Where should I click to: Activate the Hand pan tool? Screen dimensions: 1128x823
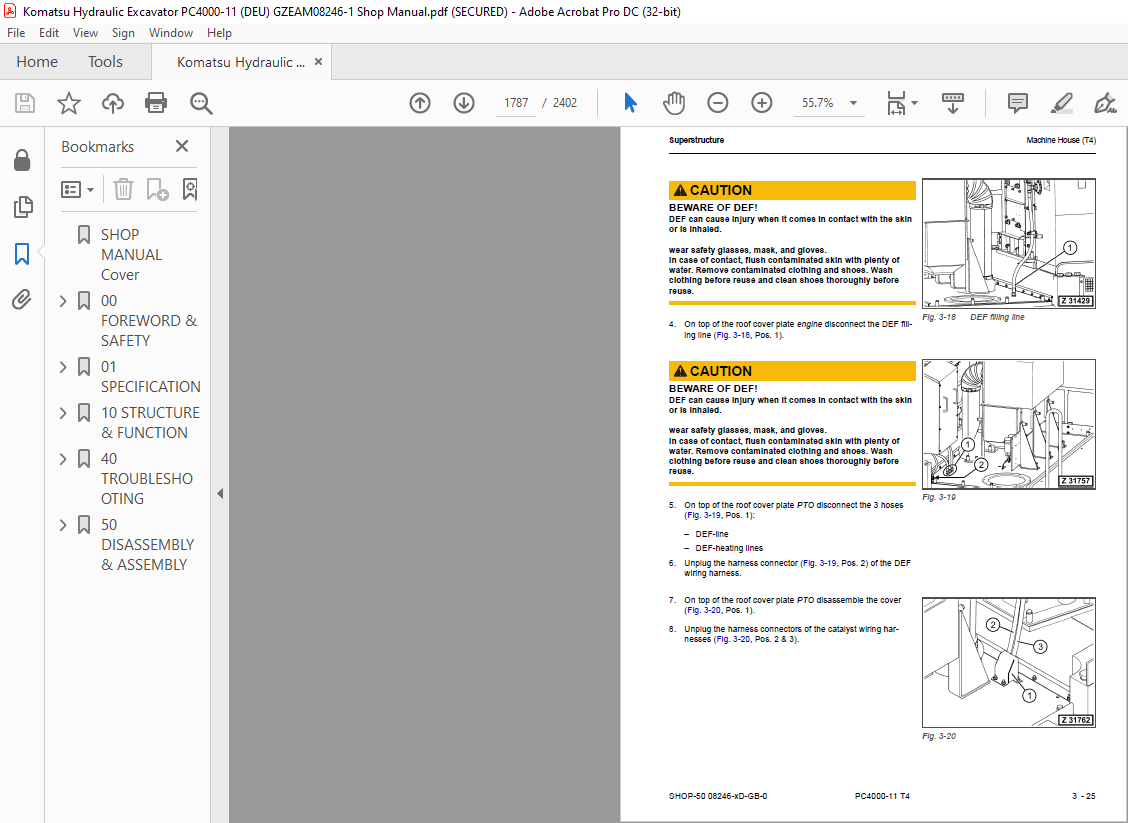pos(674,103)
